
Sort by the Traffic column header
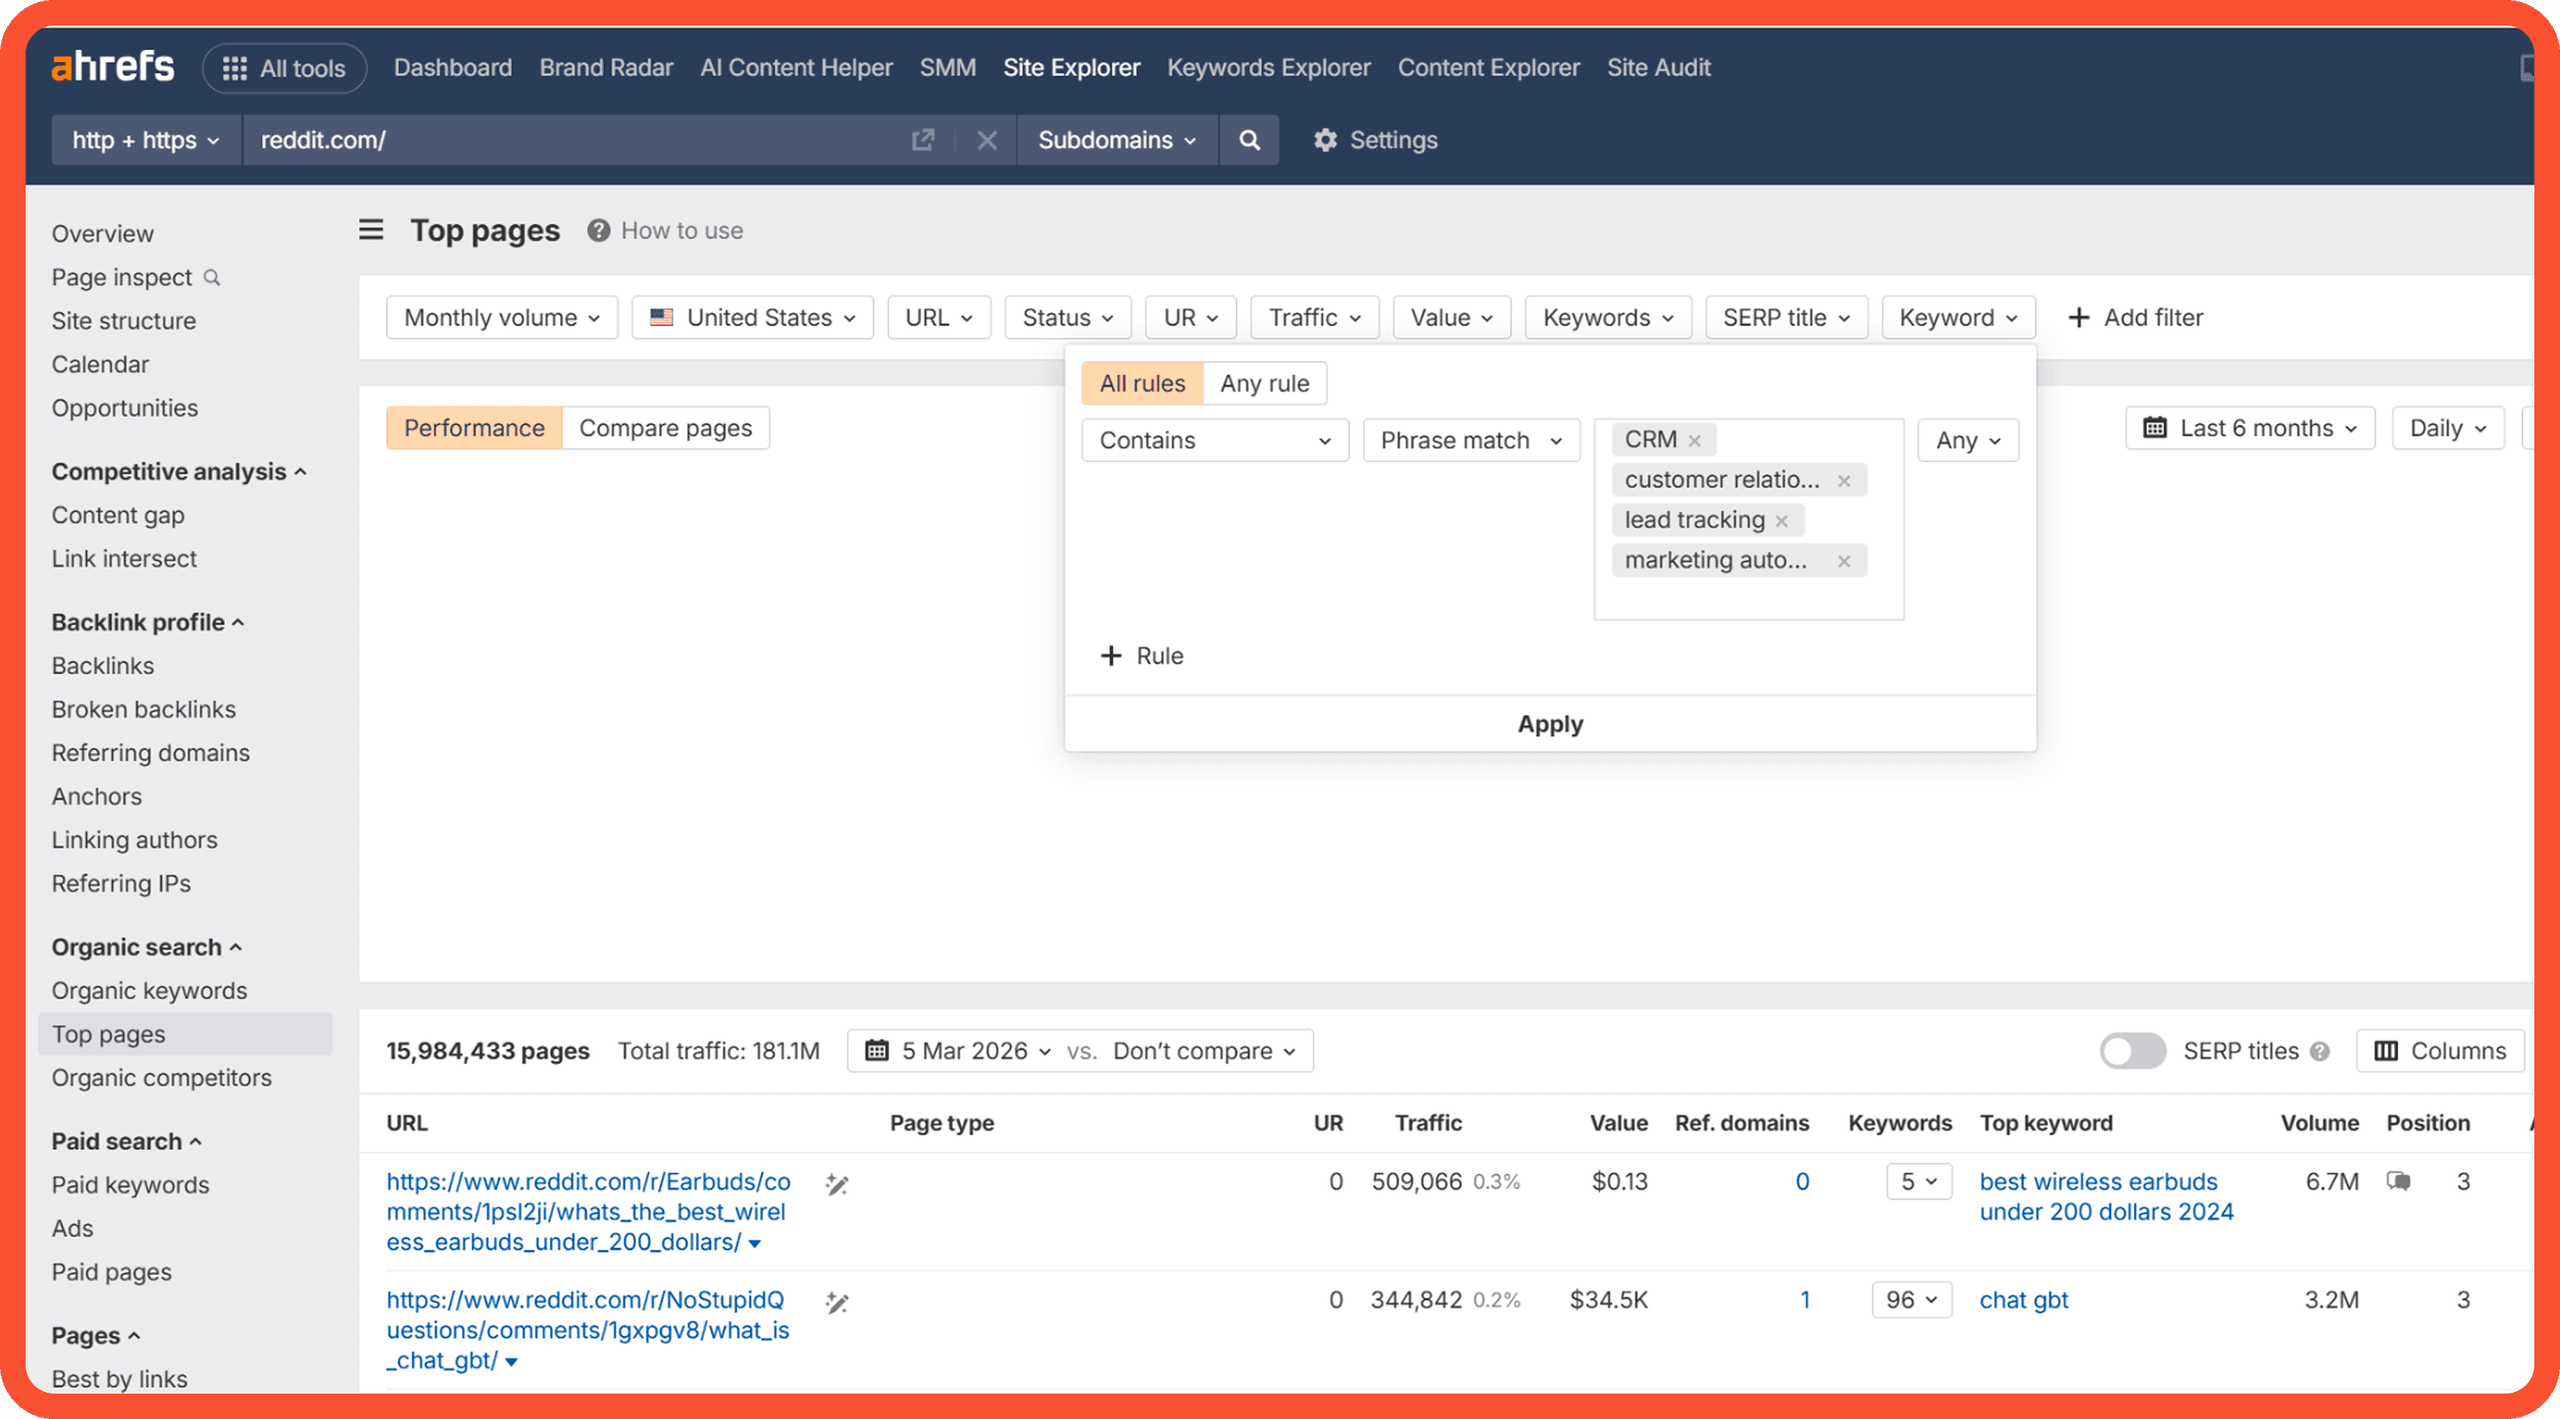click(1428, 1123)
